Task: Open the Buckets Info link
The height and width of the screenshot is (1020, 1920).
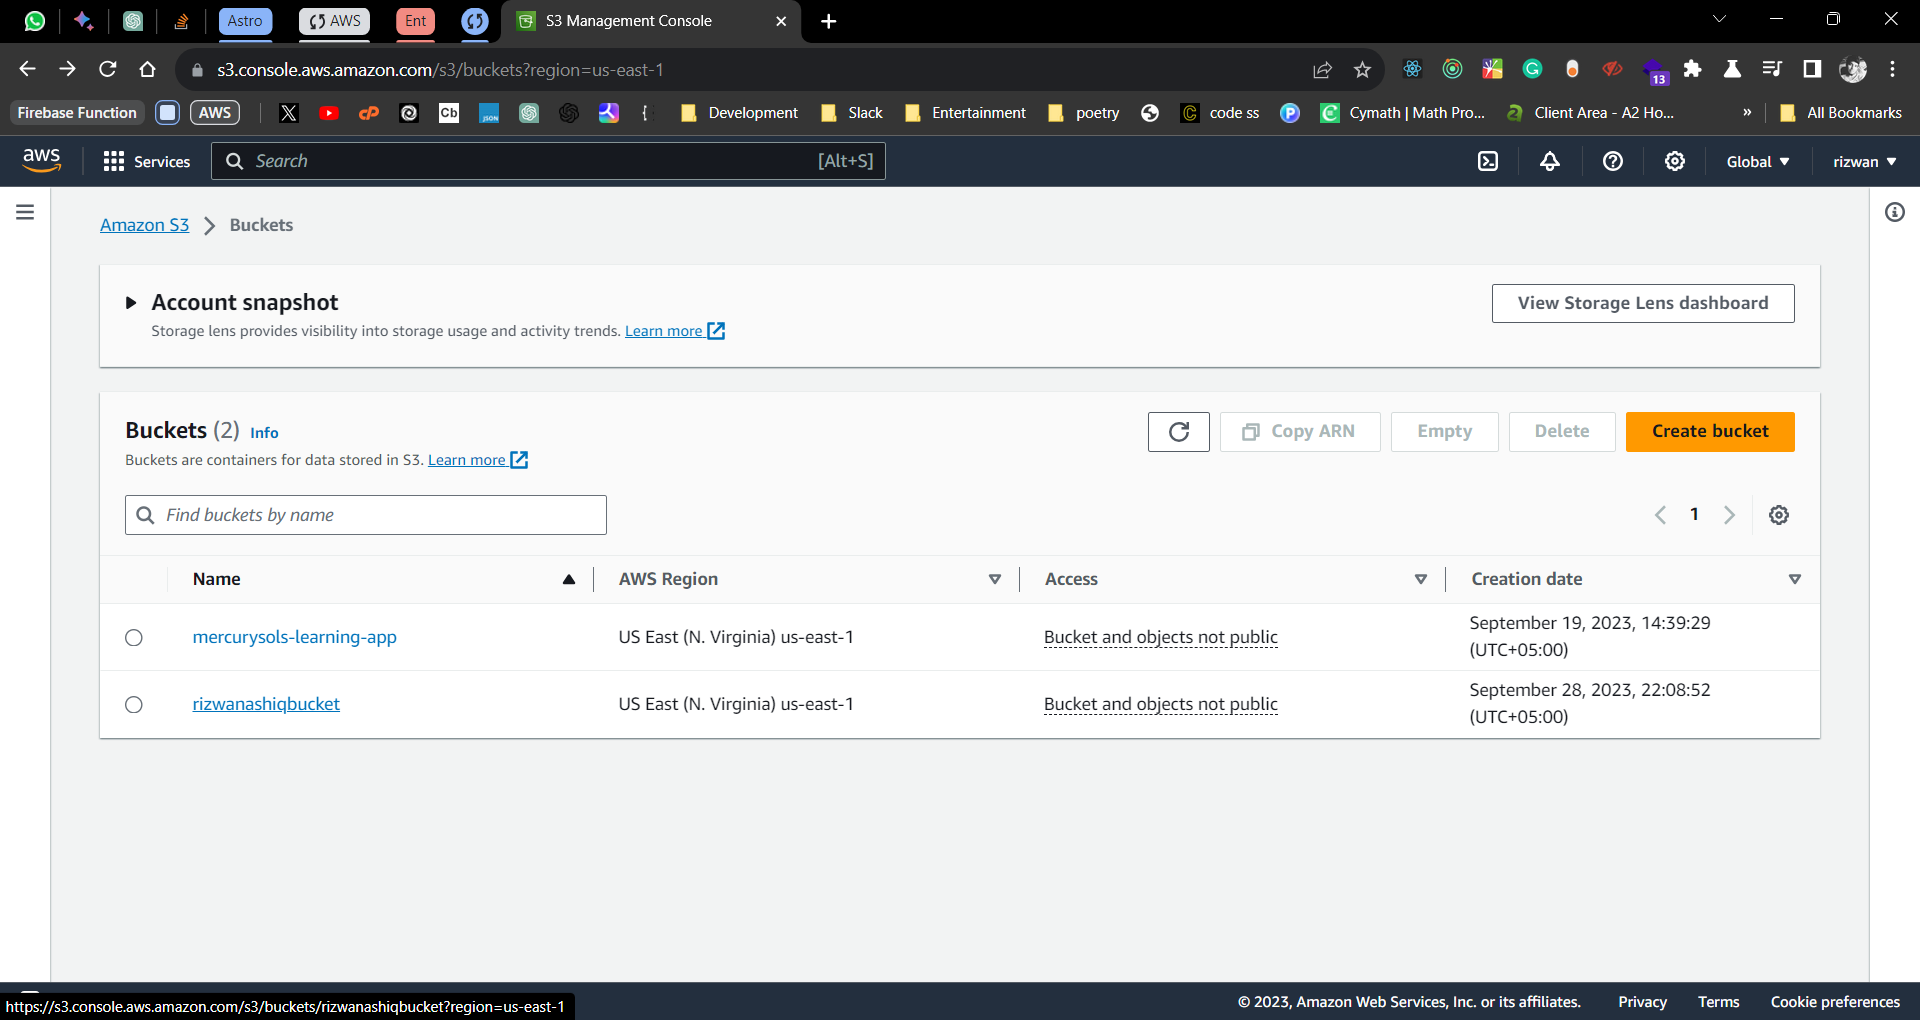Action: [x=264, y=433]
